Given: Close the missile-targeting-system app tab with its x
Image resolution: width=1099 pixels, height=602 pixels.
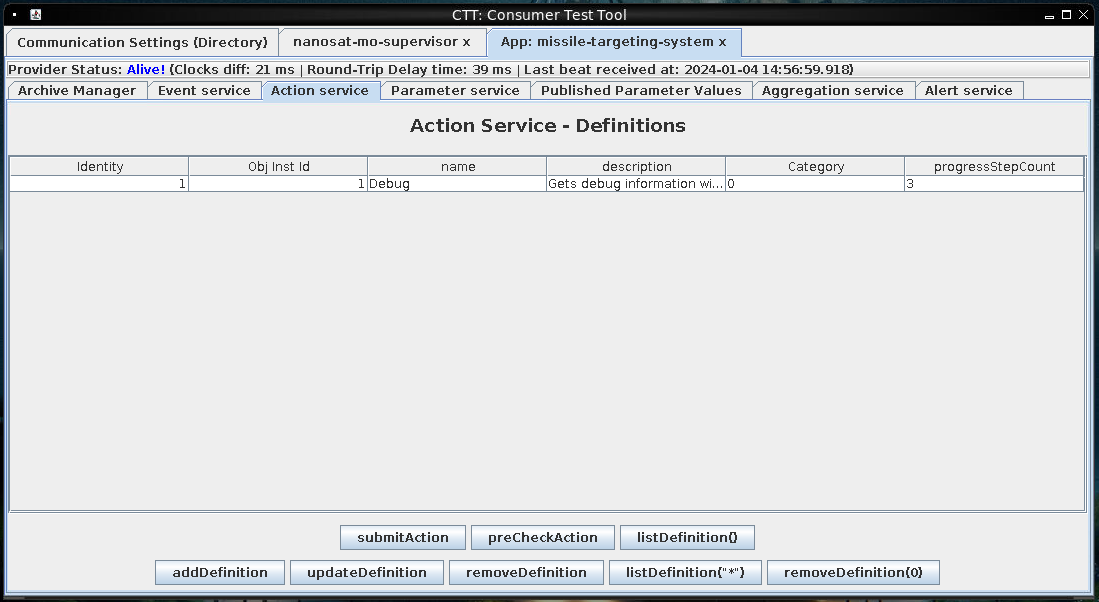Looking at the screenshot, I should (722, 42).
